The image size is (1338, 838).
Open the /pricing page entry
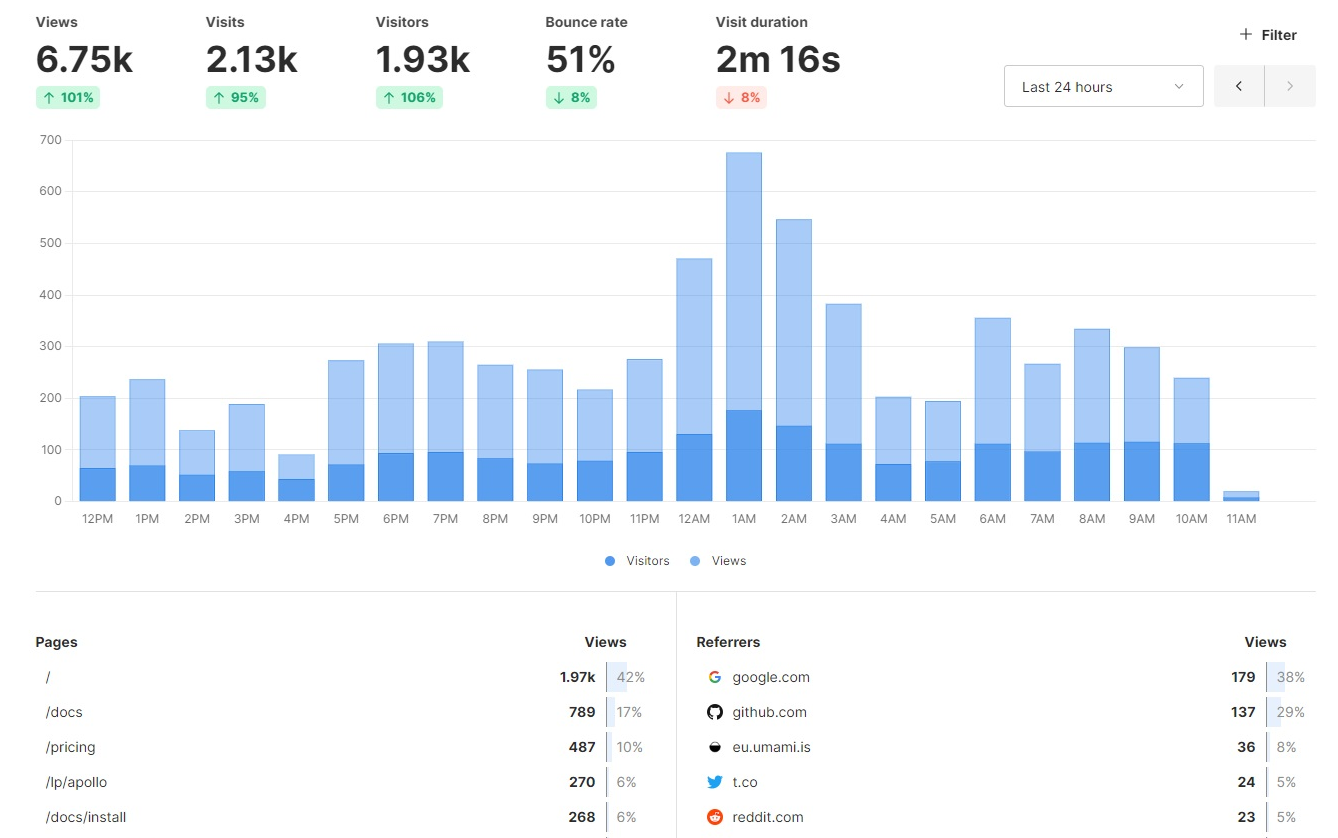(x=70, y=747)
